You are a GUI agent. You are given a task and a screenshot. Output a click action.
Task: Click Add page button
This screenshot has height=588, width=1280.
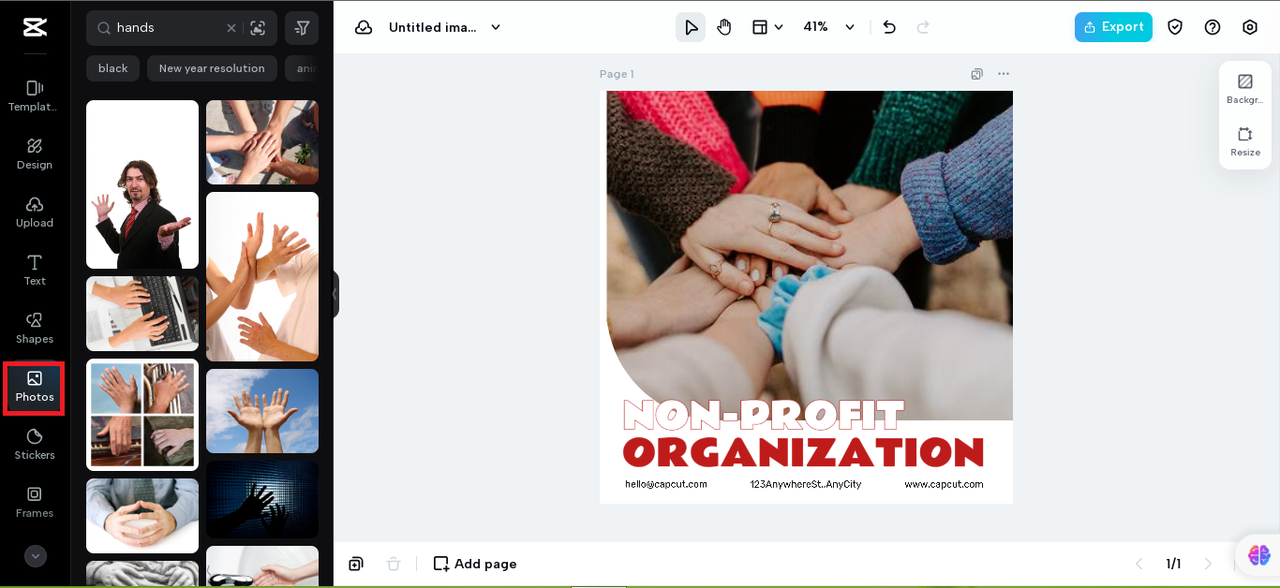[x=475, y=564]
